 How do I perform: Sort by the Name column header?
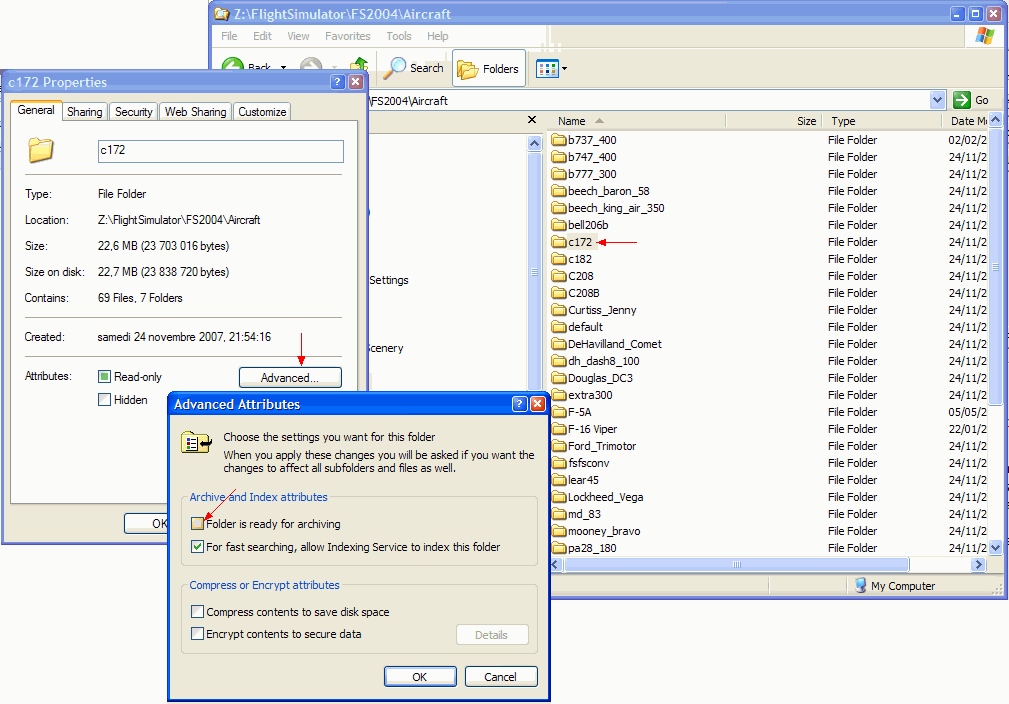(636, 121)
